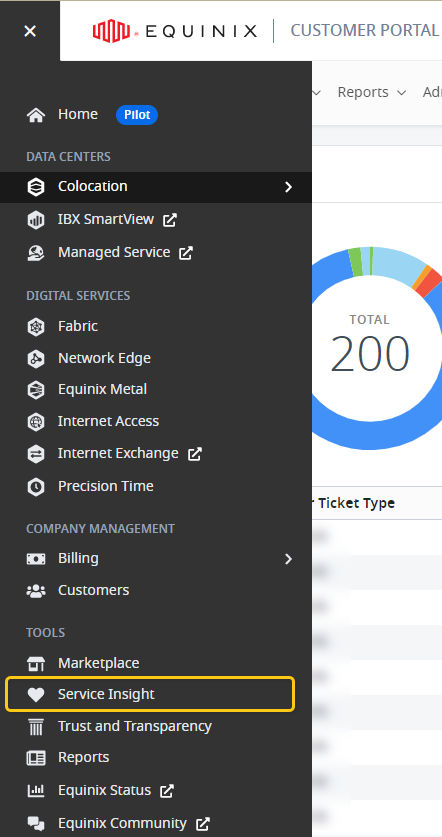Viewport: 442px width, 837px height.
Task: Click the Fabric hexagon icon
Action: click(36, 326)
